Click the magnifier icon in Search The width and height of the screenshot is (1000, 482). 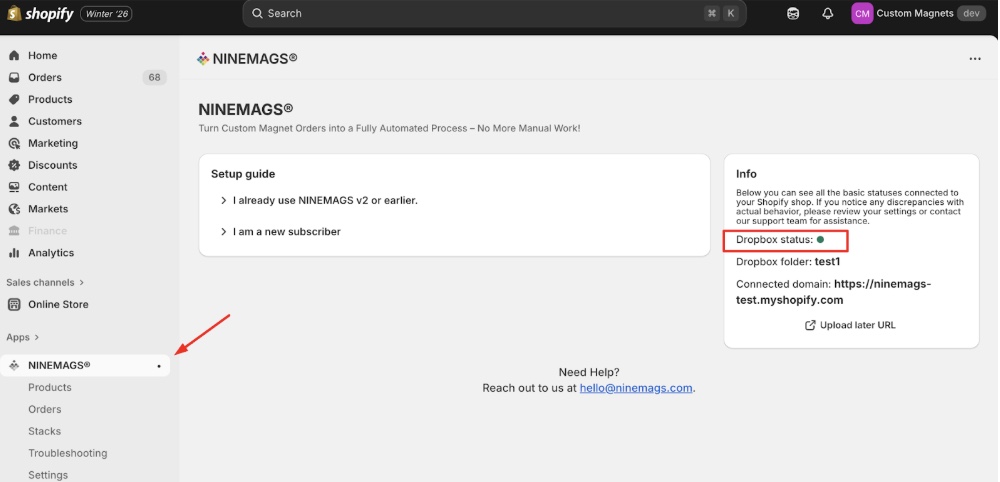[x=258, y=13]
